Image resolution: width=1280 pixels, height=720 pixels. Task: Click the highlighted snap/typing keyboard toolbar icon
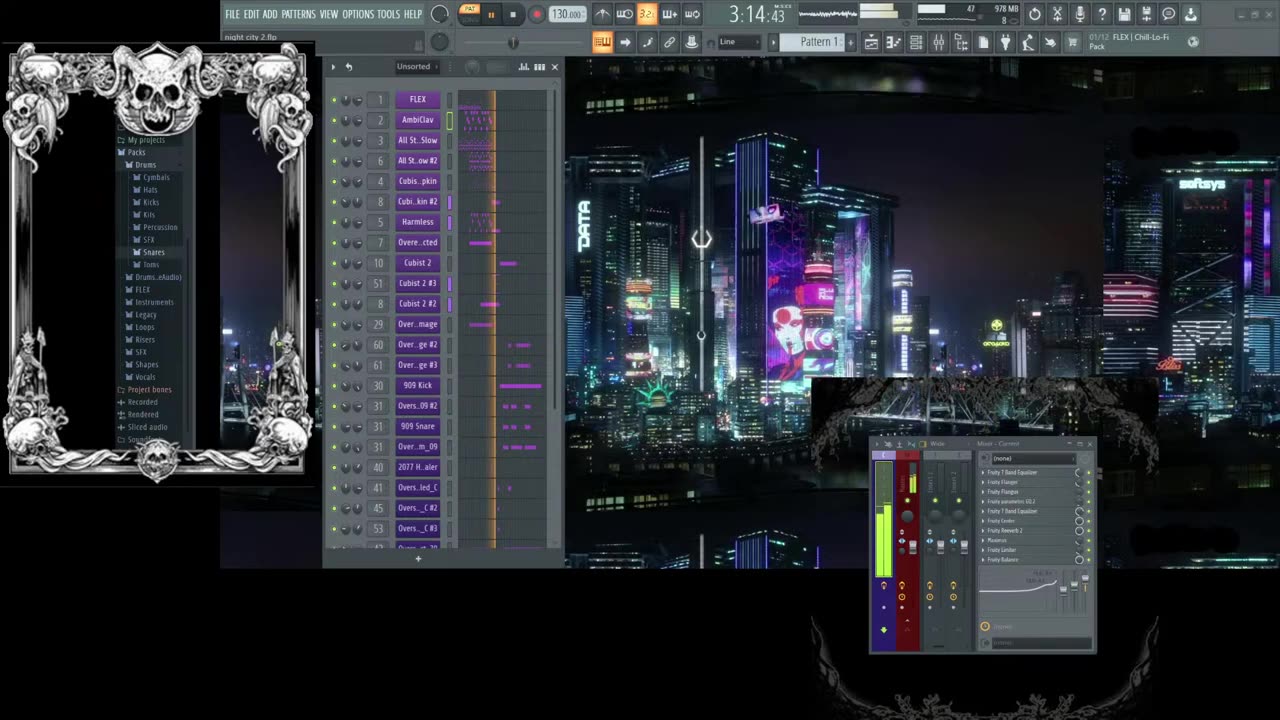[602, 42]
